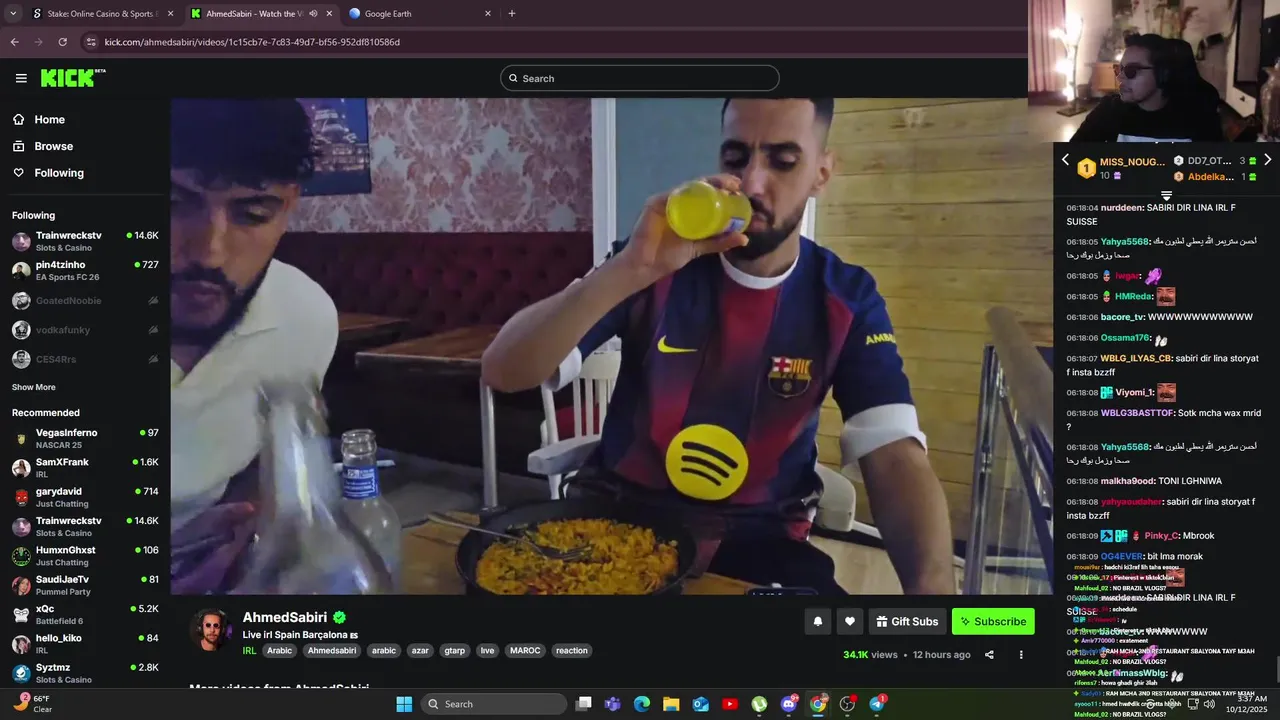Open SamXFrank recommended channel
The image size is (1280, 720).
click(85, 468)
